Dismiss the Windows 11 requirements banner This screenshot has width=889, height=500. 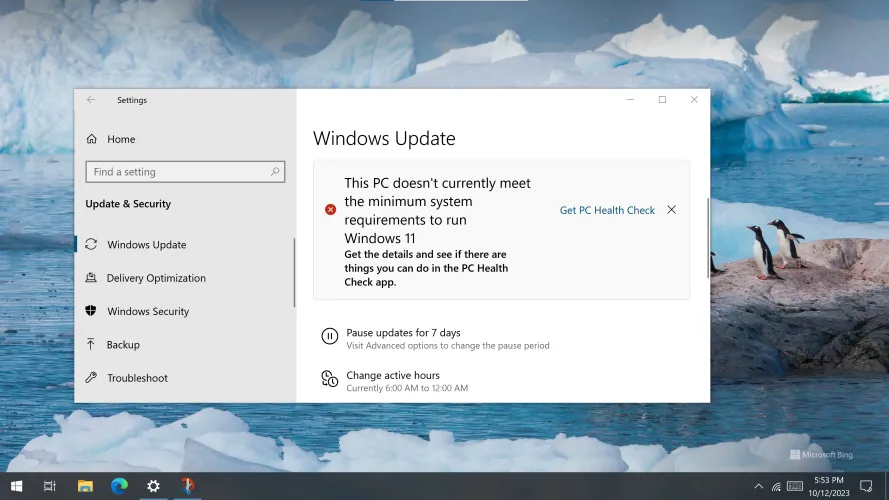(671, 210)
